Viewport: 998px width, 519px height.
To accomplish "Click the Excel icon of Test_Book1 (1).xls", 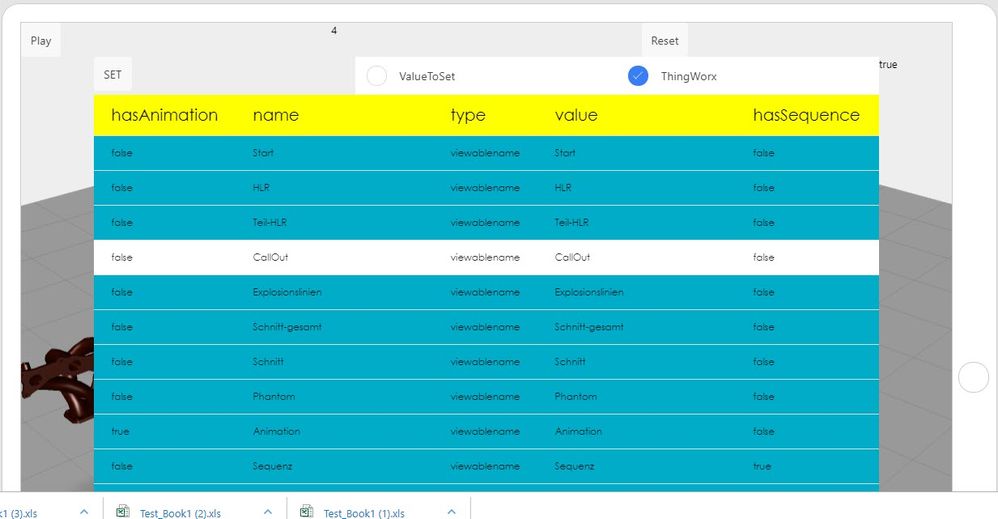I will point(307,511).
